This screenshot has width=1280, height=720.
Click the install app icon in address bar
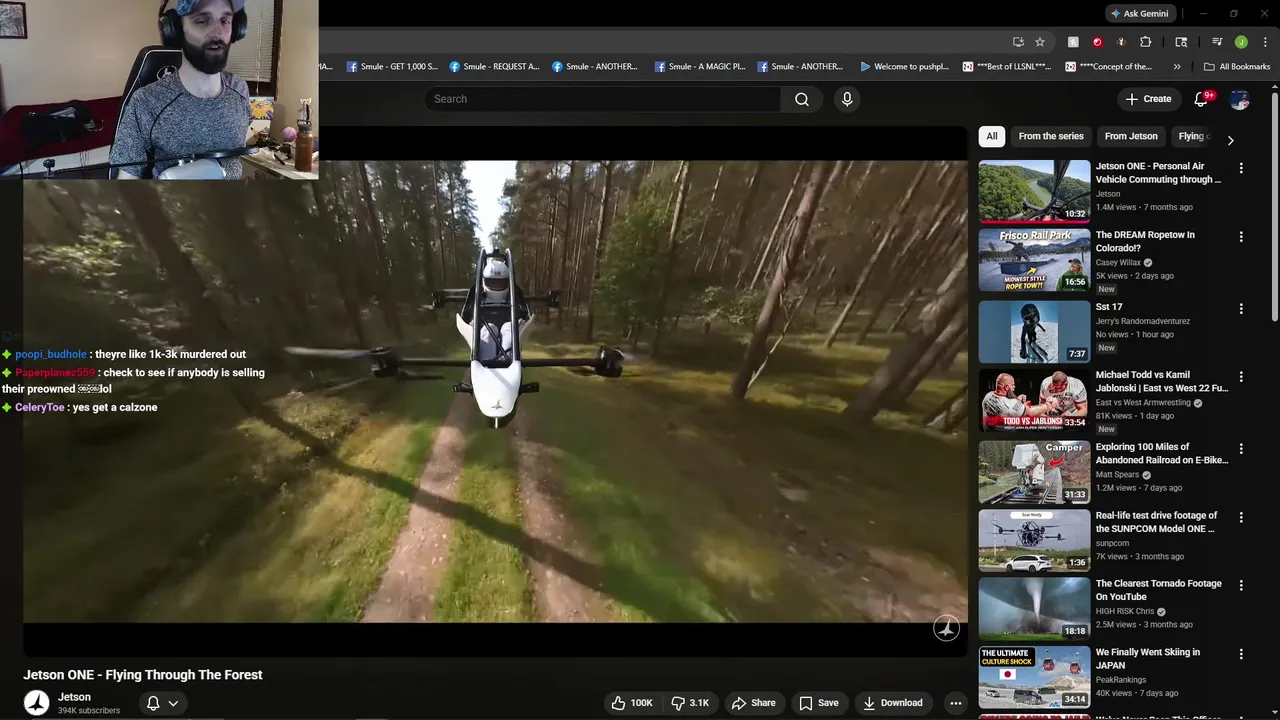click(1018, 42)
